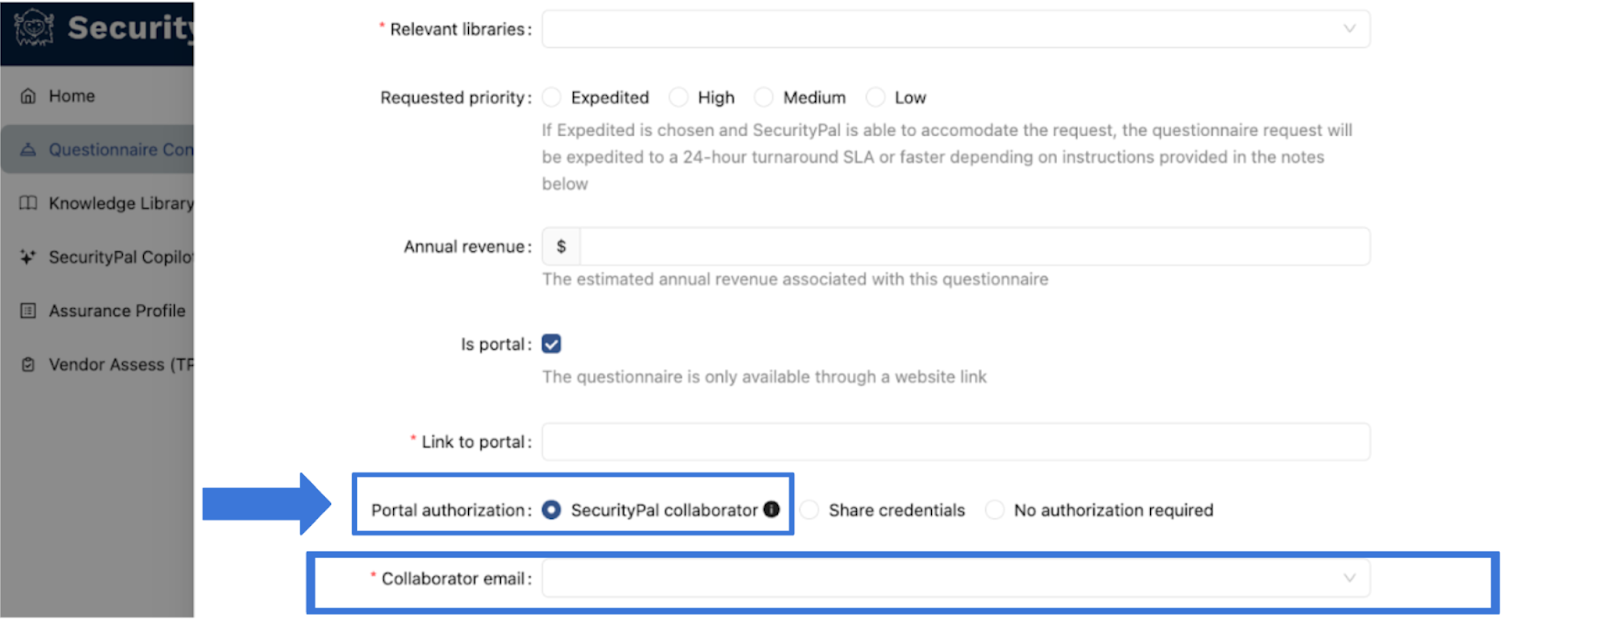The height and width of the screenshot is (619, 1600).
Task: Open SecurityPal Copilot in the sidebar
Action: pos(97,257)
